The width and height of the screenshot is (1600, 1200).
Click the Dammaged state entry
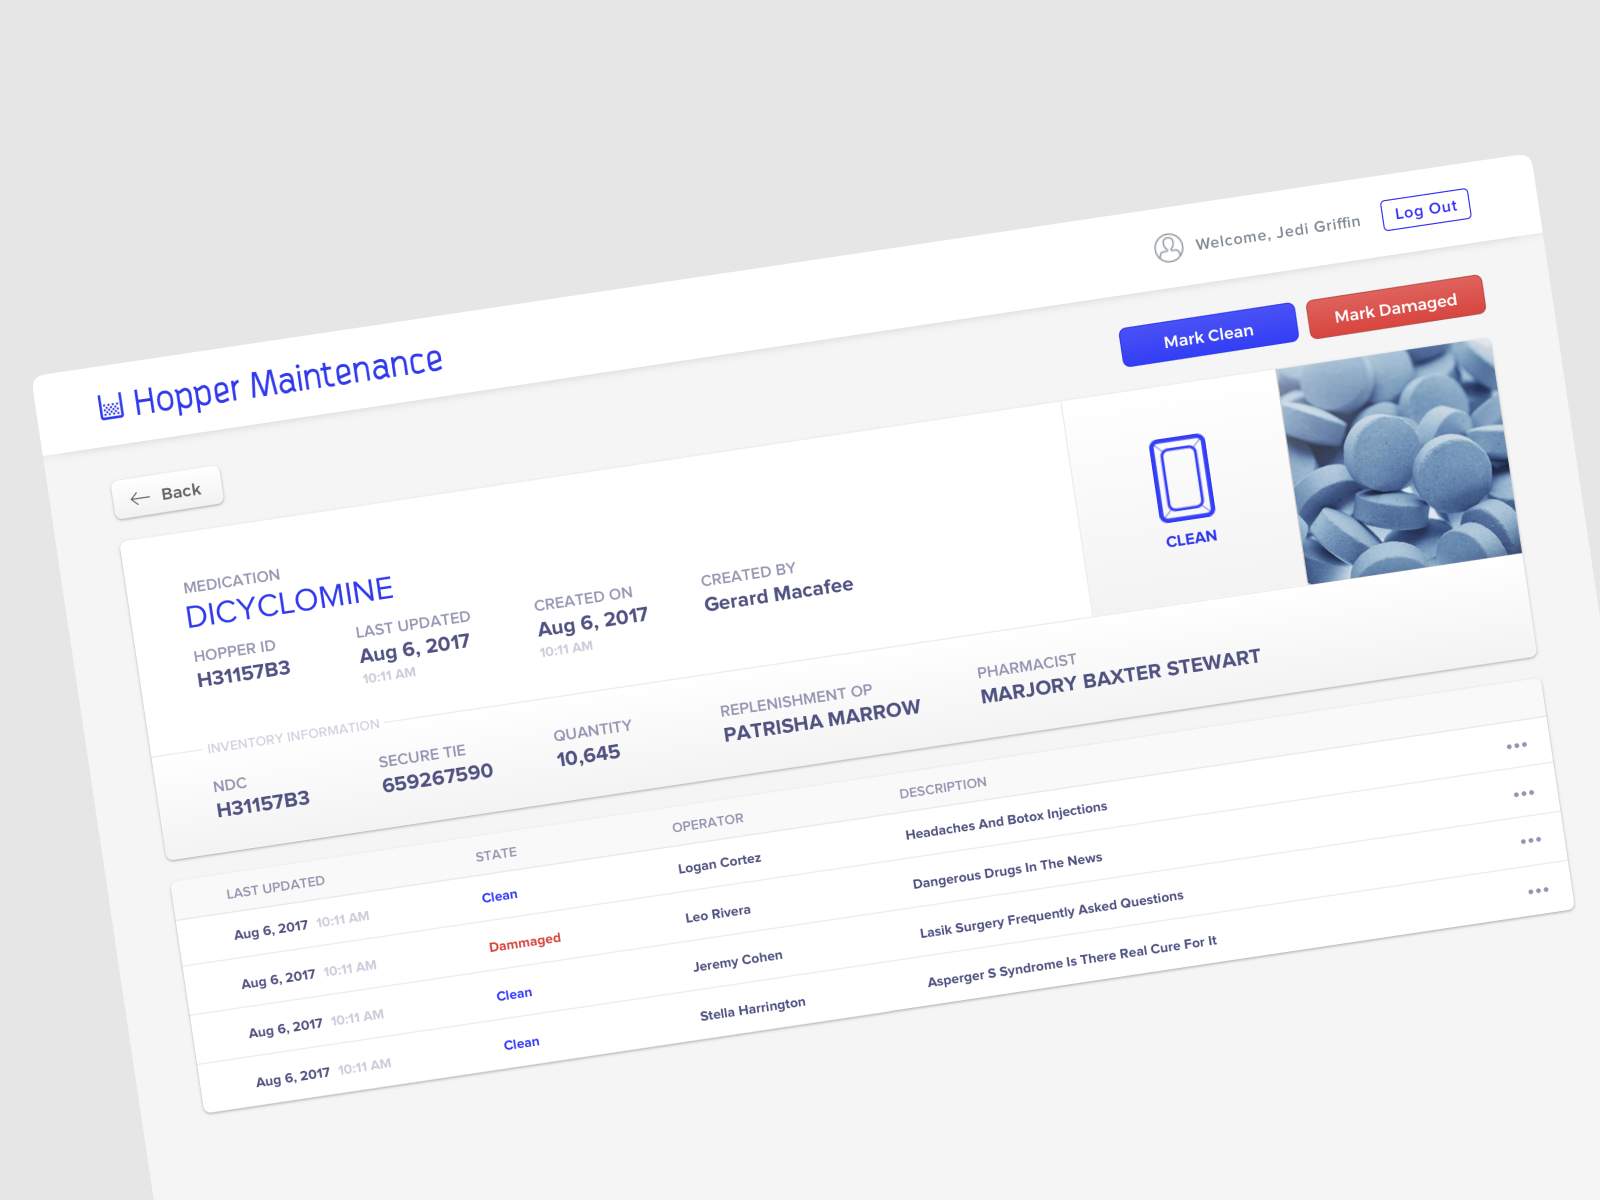(524, 942)
